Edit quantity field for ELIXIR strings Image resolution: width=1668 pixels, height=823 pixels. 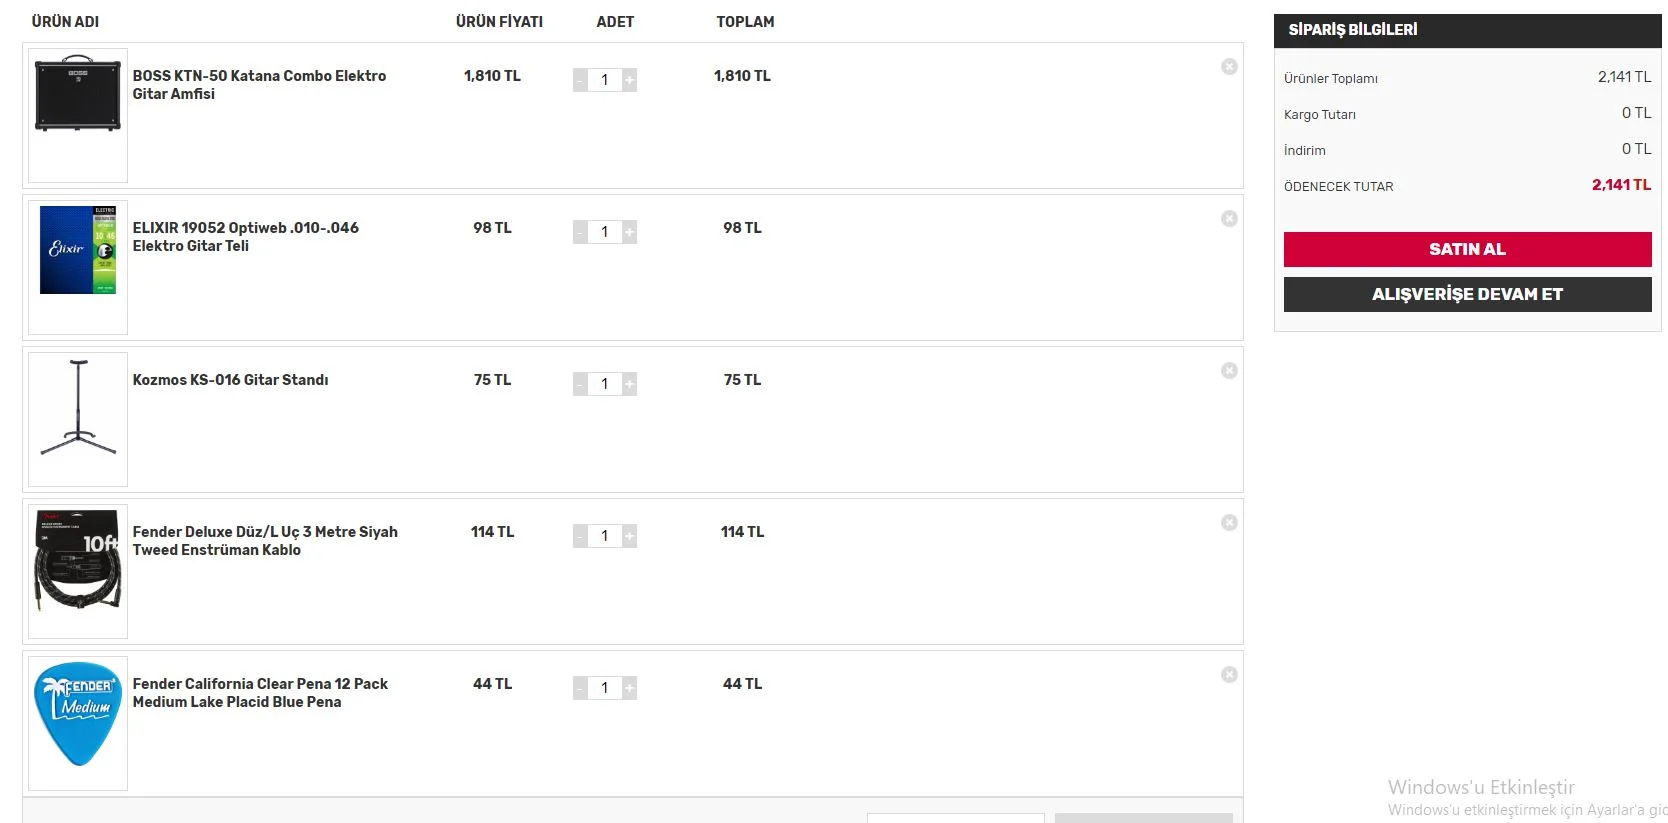(x=604, y=232)
